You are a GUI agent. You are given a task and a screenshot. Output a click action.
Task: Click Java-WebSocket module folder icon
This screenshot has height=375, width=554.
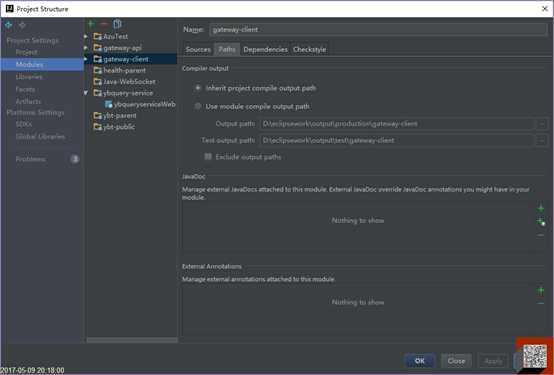pos(98,82)
